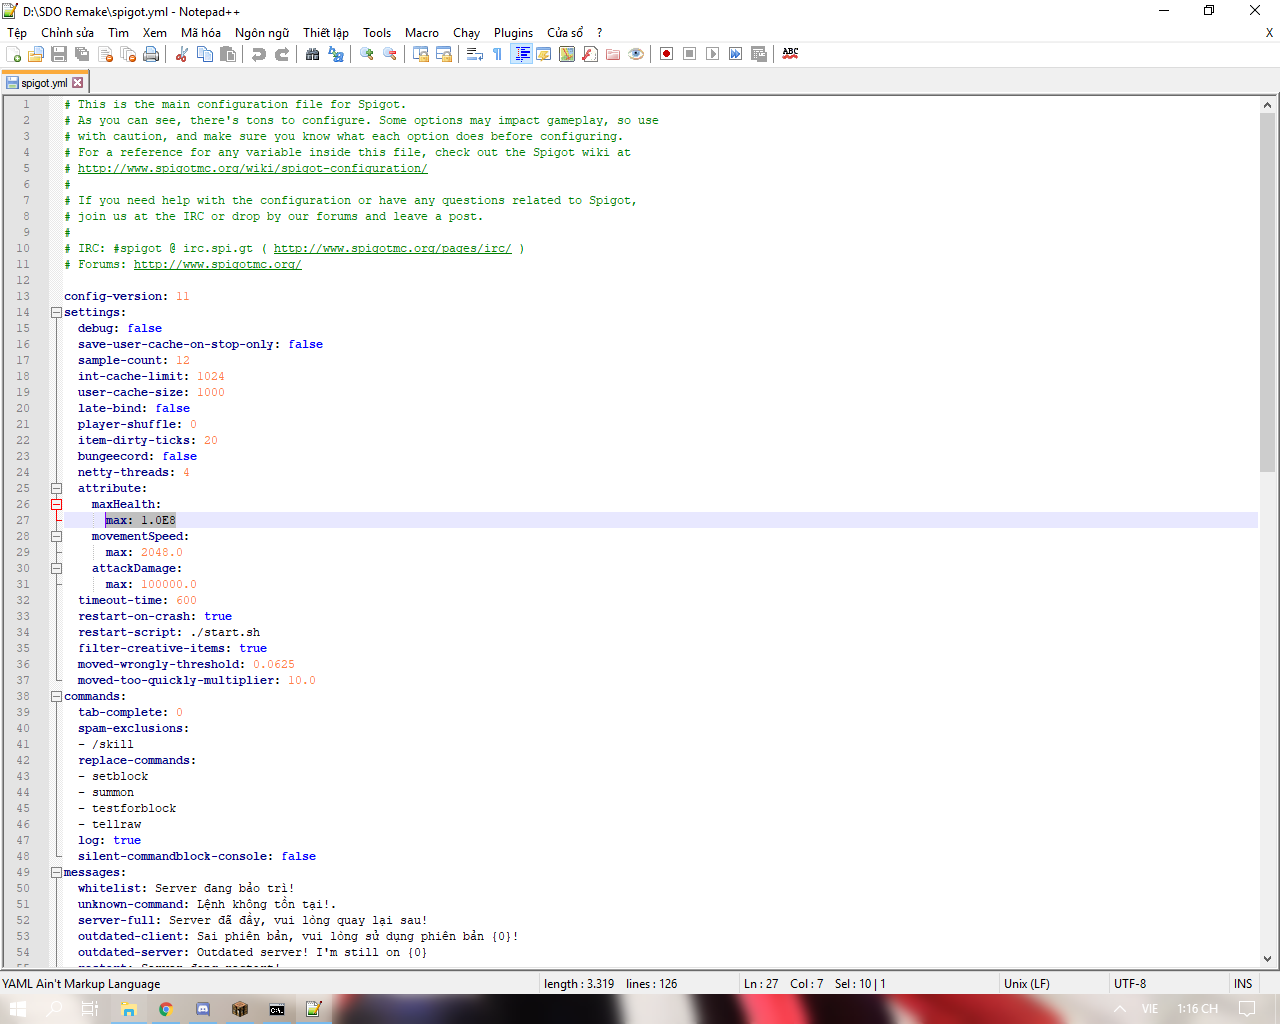
Task: Click the vertical scrollbar thumb
Action: point(1267,290)
